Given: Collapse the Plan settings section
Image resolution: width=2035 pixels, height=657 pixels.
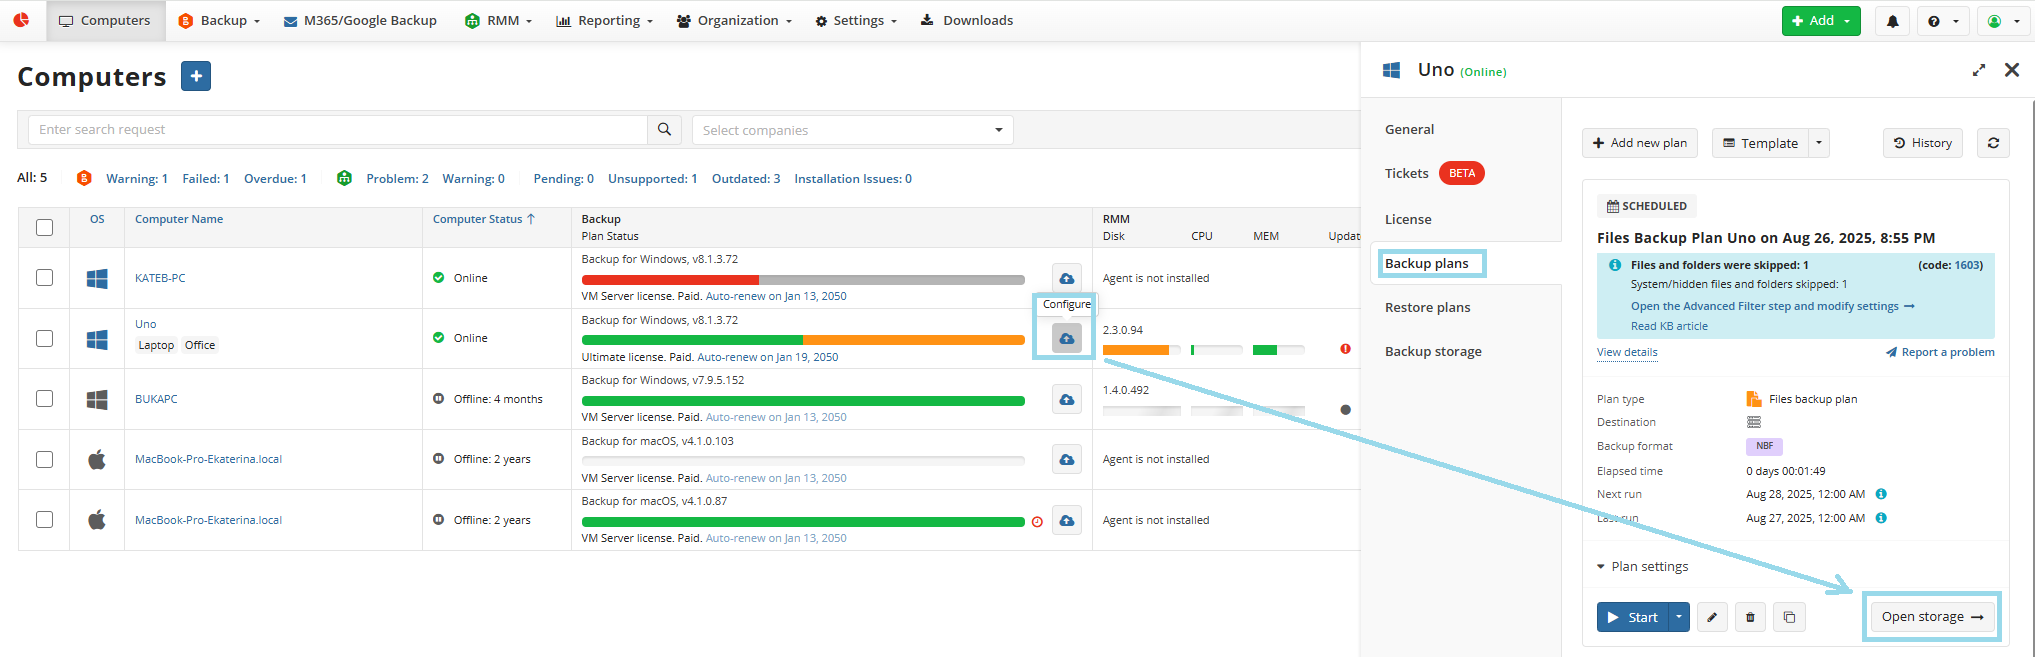Looking at the screenshot, I should pyautogui.click(x=1643, y=567).
